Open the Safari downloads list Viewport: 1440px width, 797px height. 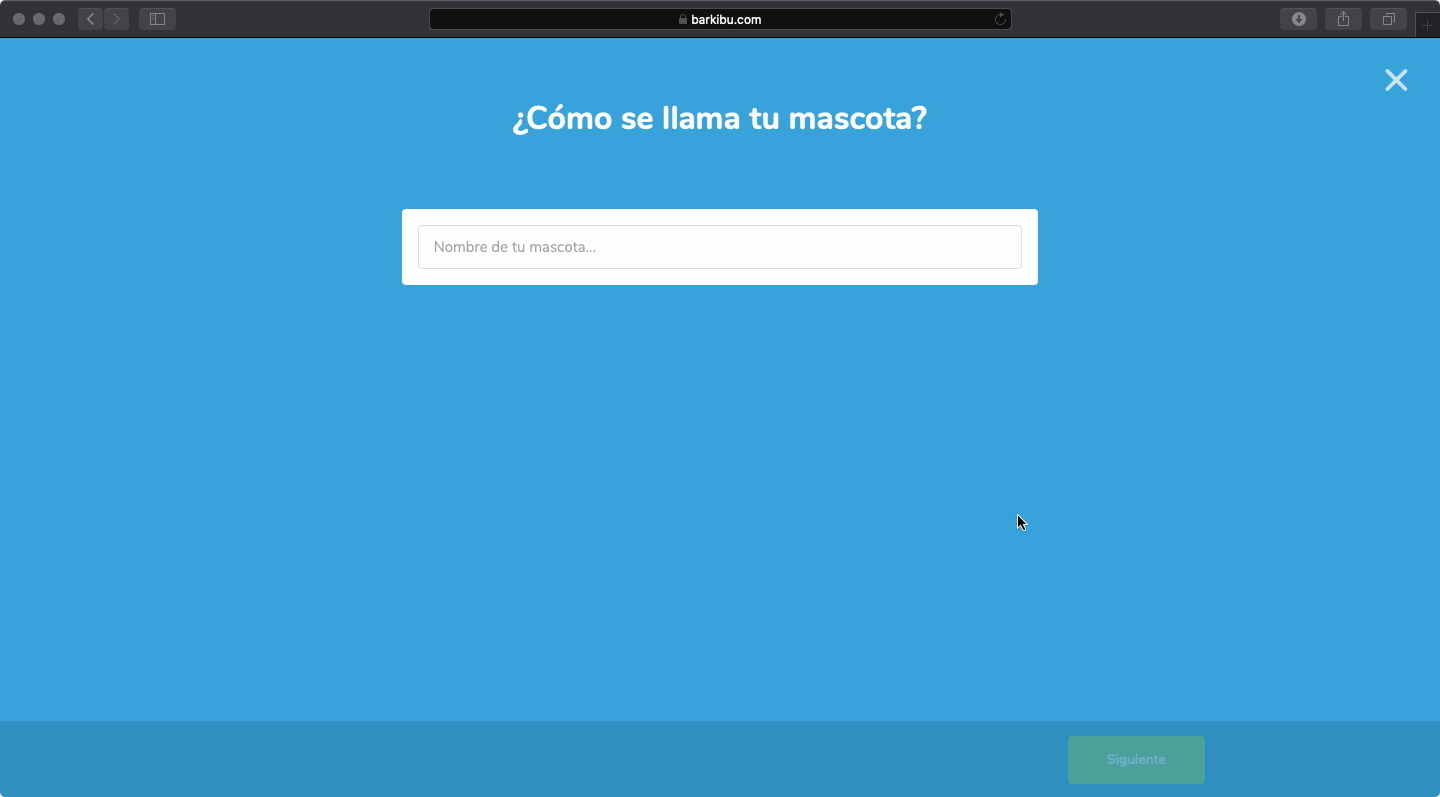[x=1298, y=19]
